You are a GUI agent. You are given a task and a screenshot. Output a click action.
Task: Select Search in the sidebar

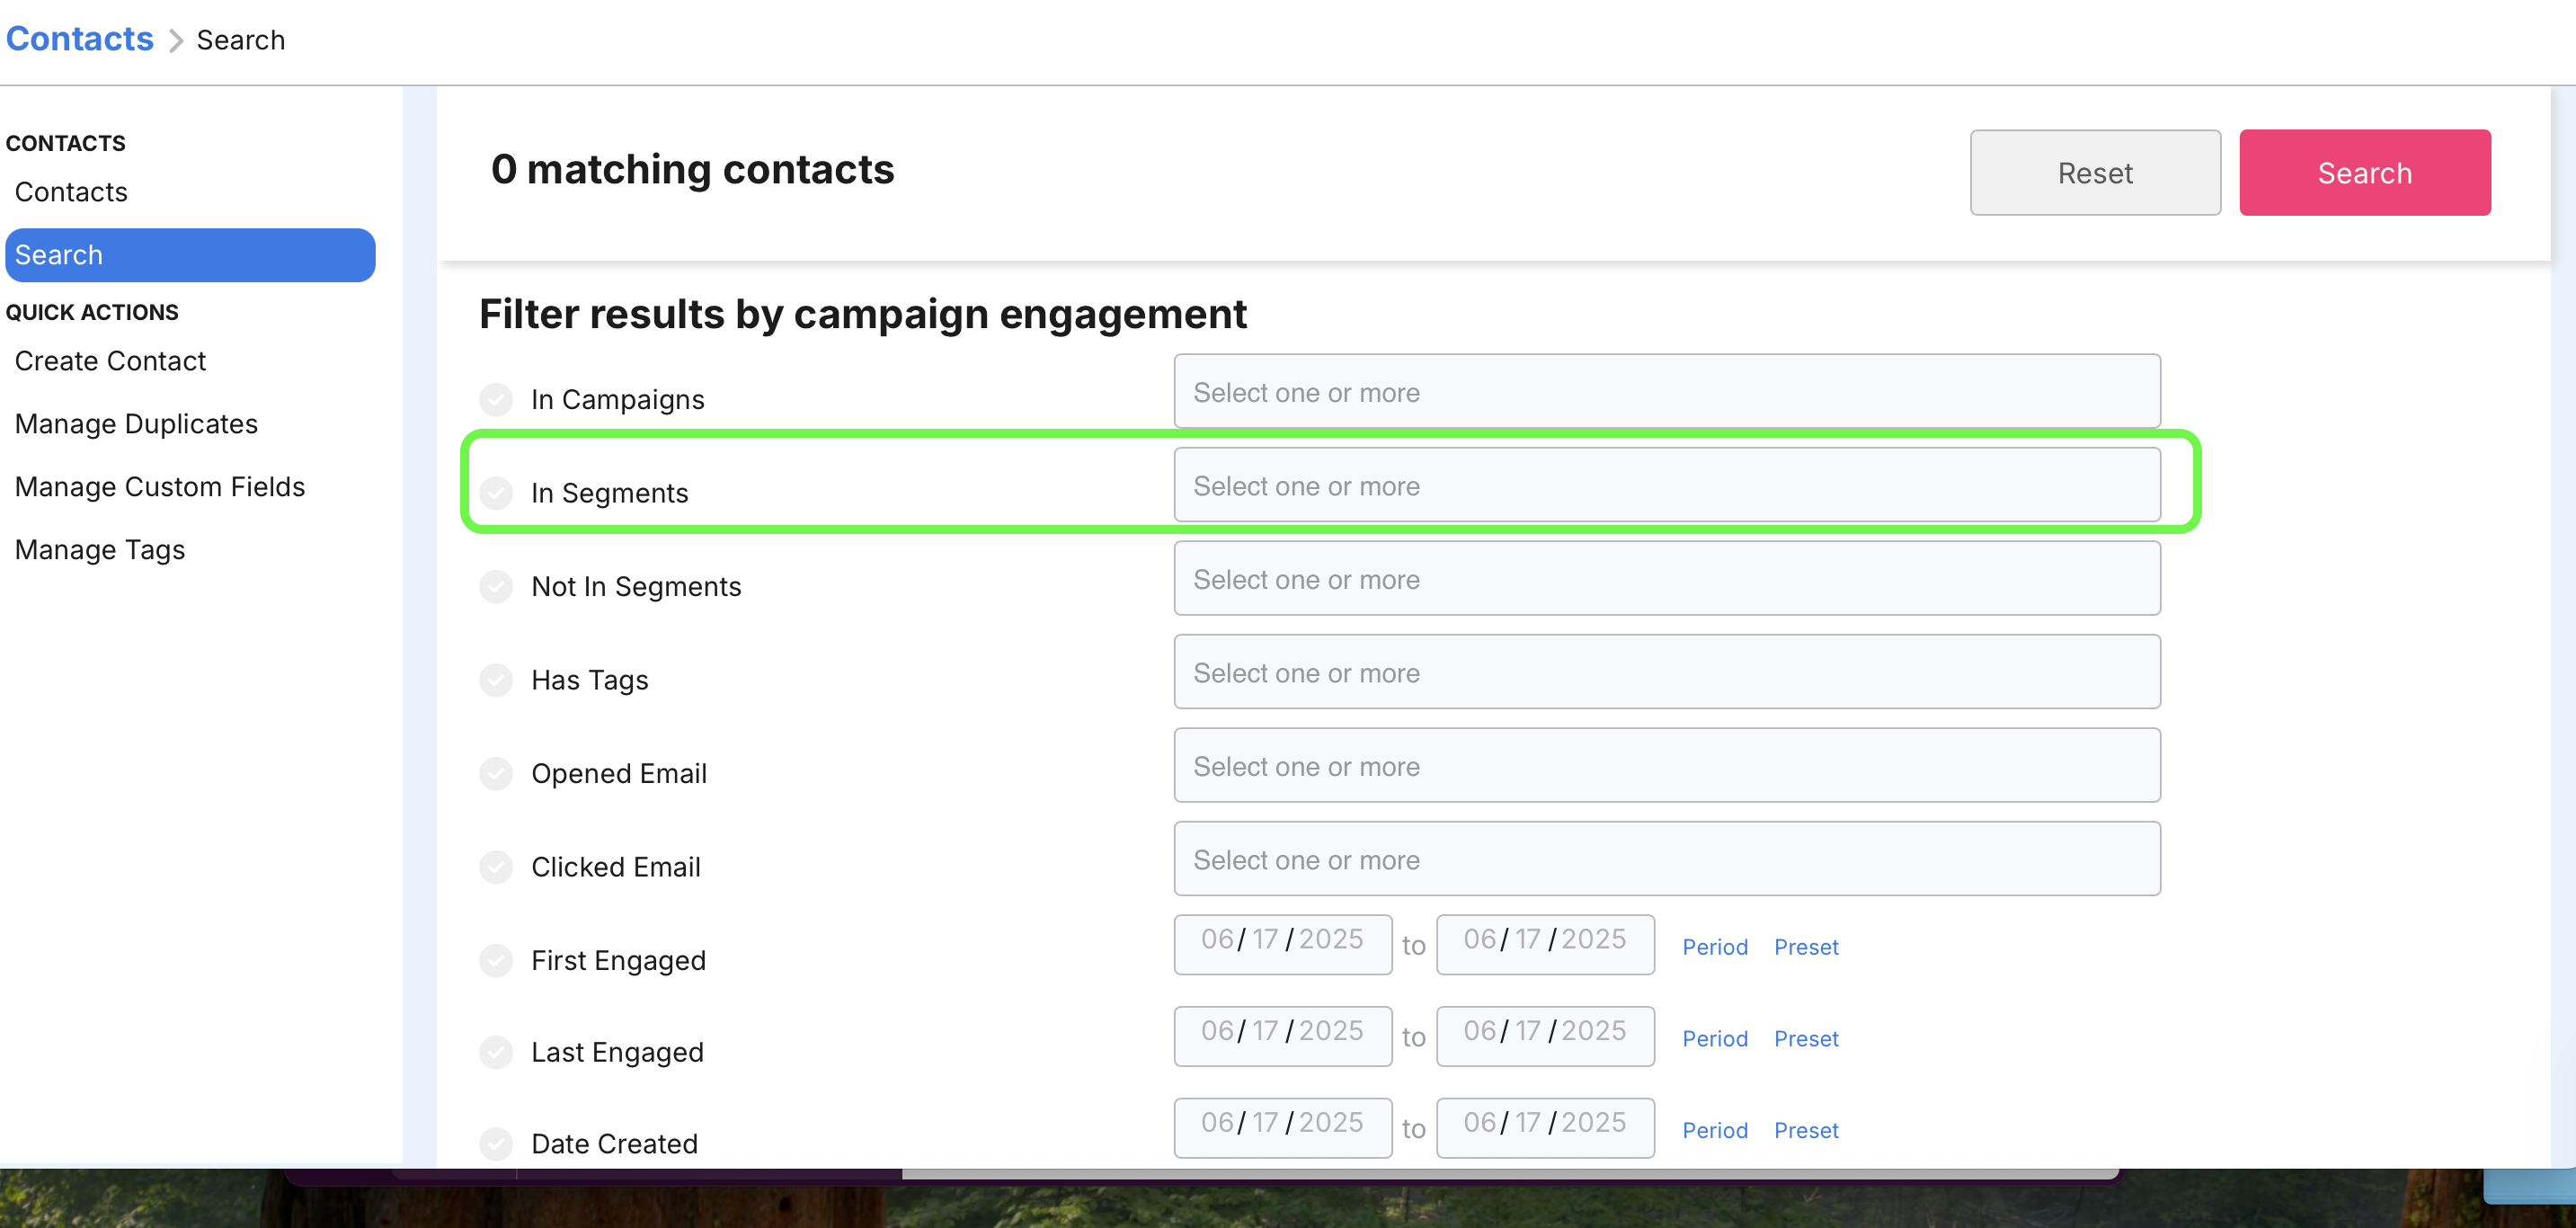tap(190, 255)
